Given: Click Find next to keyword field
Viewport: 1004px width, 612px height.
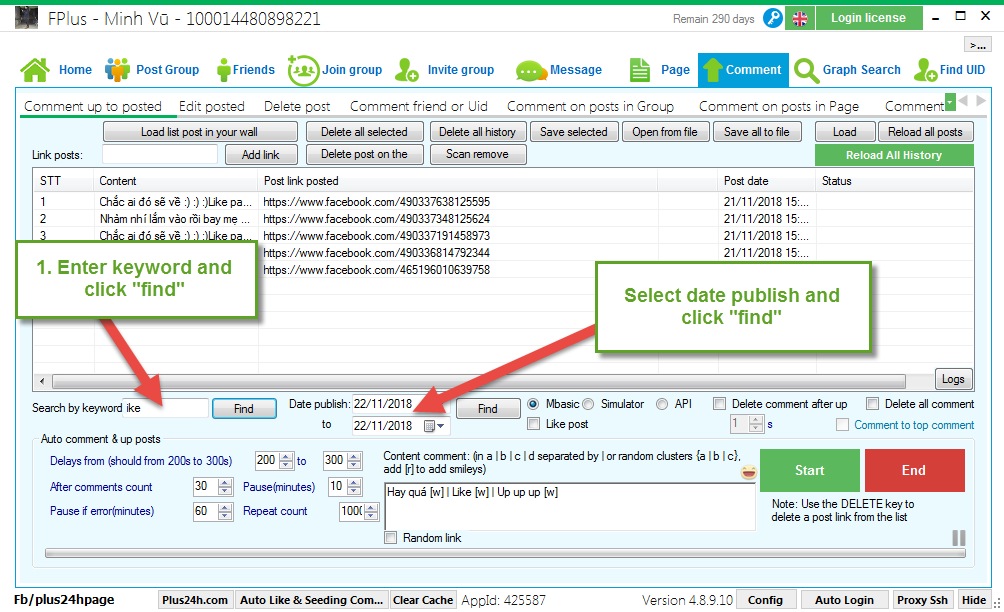Looking at the screenshot, I should pos(244,408).
